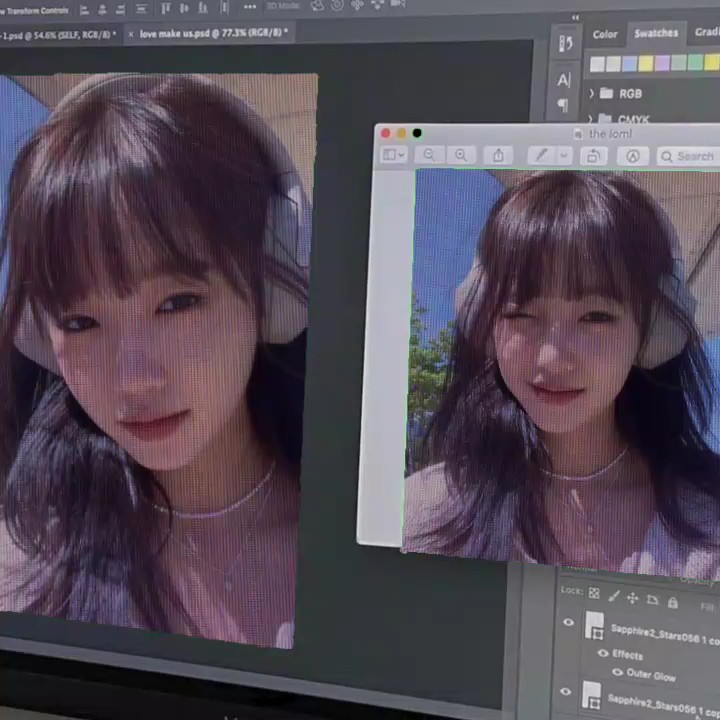Screen dimensions: 720x720
Task: Toggle visibility of the top Sapphire2_Stars056 layer
Action: pos(568,623)
